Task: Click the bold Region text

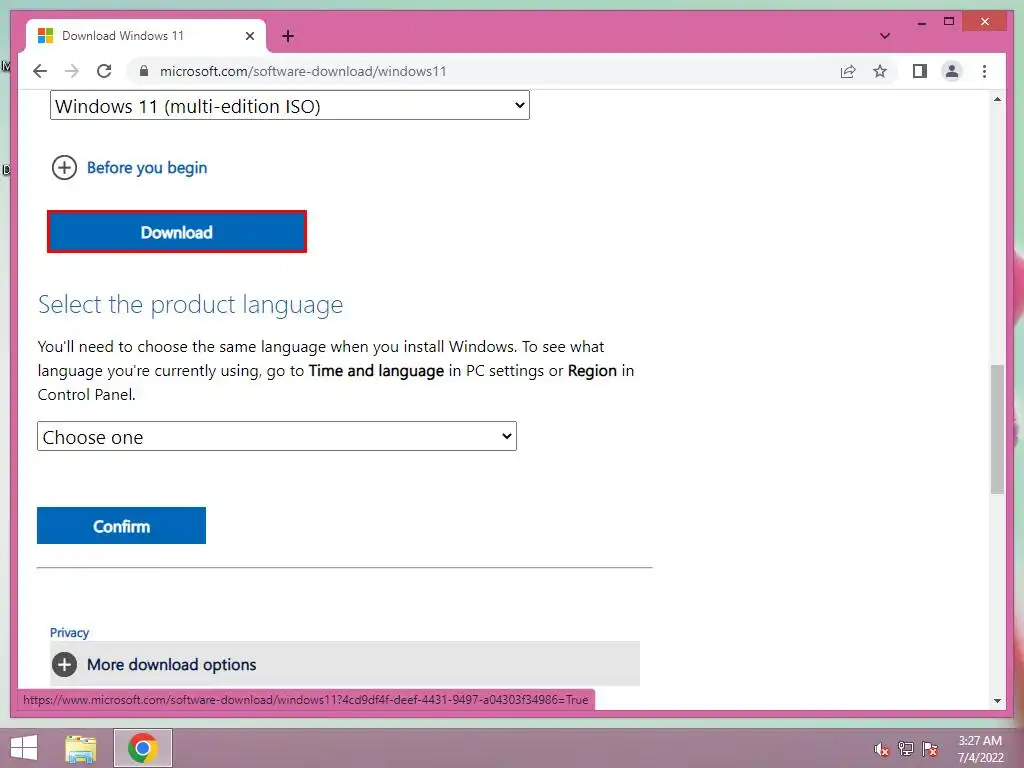Action: click(592, 371)
